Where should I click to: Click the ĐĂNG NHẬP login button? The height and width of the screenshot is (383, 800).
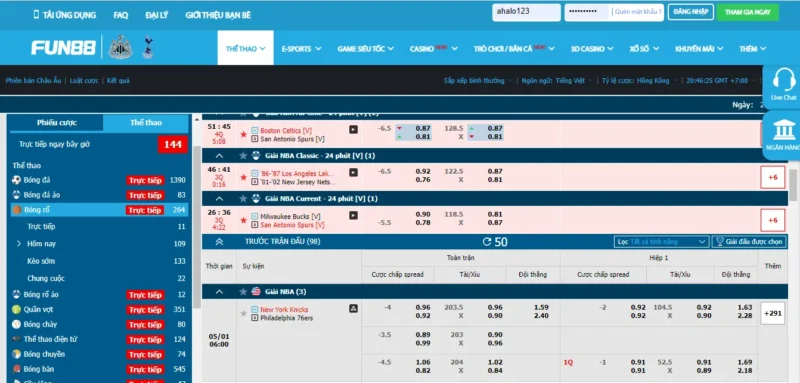pos(690,12)
